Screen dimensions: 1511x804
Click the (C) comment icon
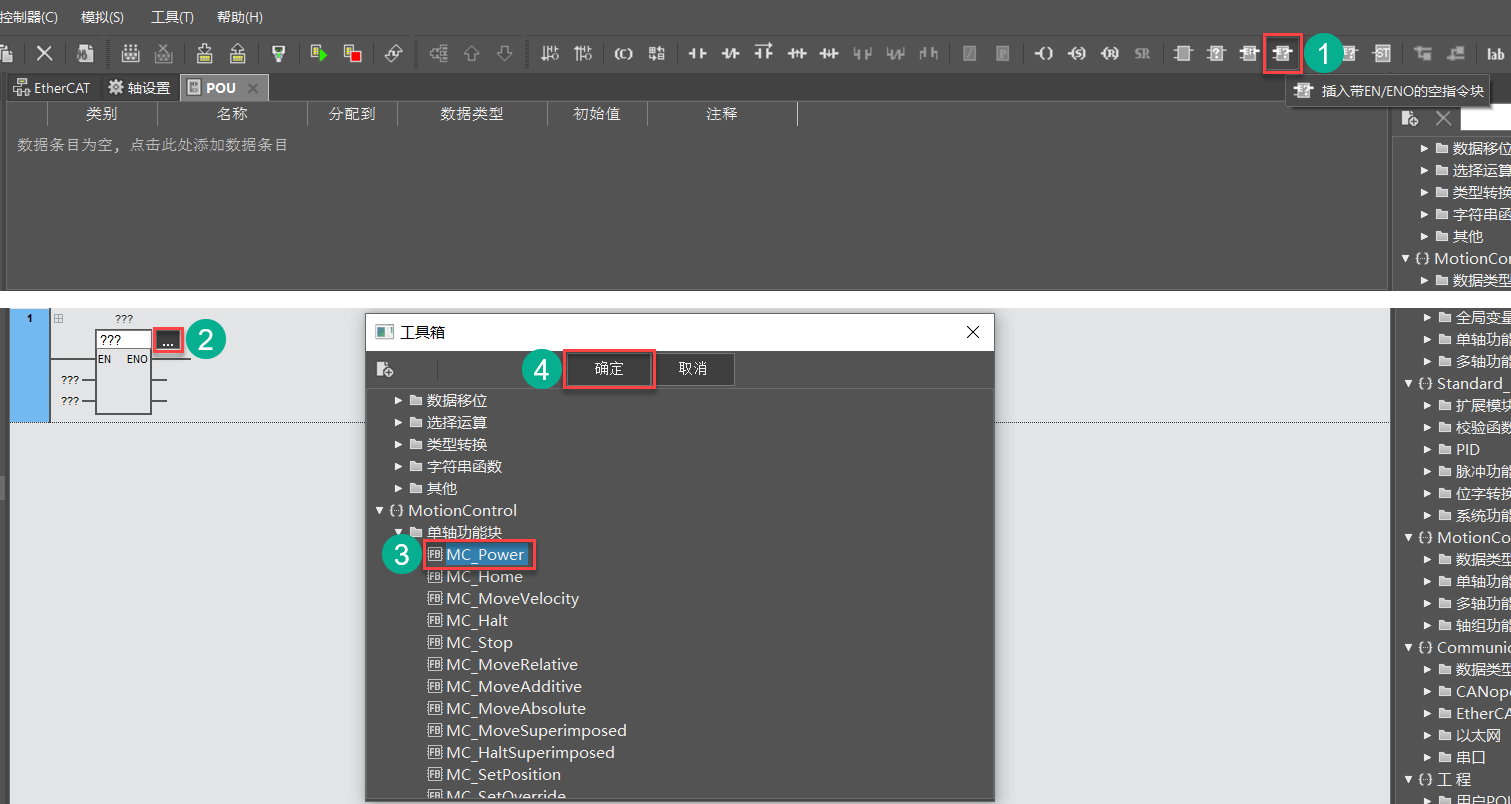point(623,54)
